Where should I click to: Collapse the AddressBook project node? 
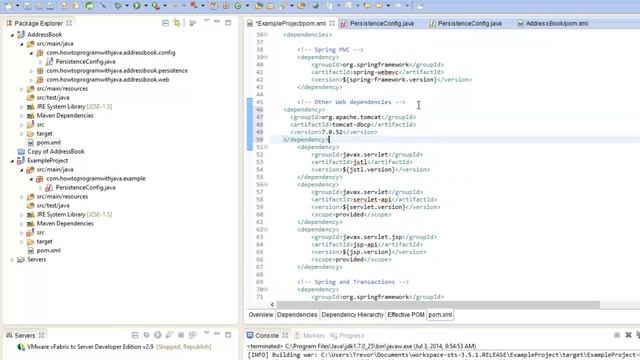pos(12,35)
